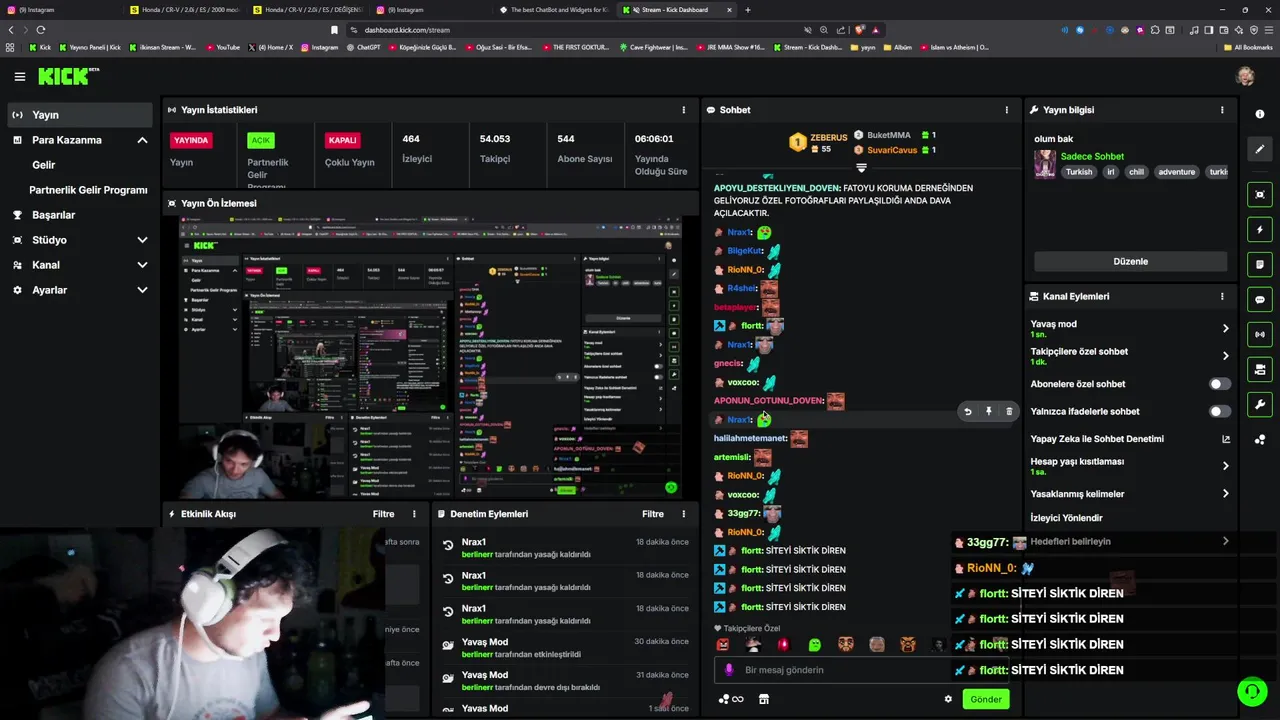The height and width of the screenshot is (720, 1280).
Task: Select the angry red face emote
Action: coord(723,645)
